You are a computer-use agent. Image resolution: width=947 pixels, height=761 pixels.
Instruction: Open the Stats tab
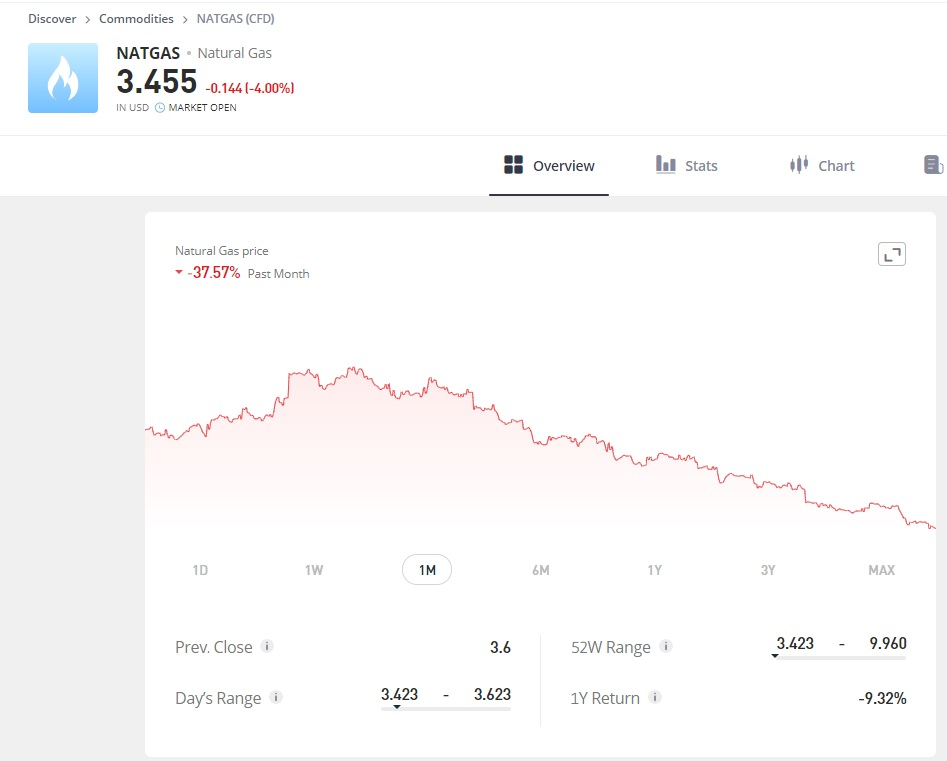click(x=687, y=166)
